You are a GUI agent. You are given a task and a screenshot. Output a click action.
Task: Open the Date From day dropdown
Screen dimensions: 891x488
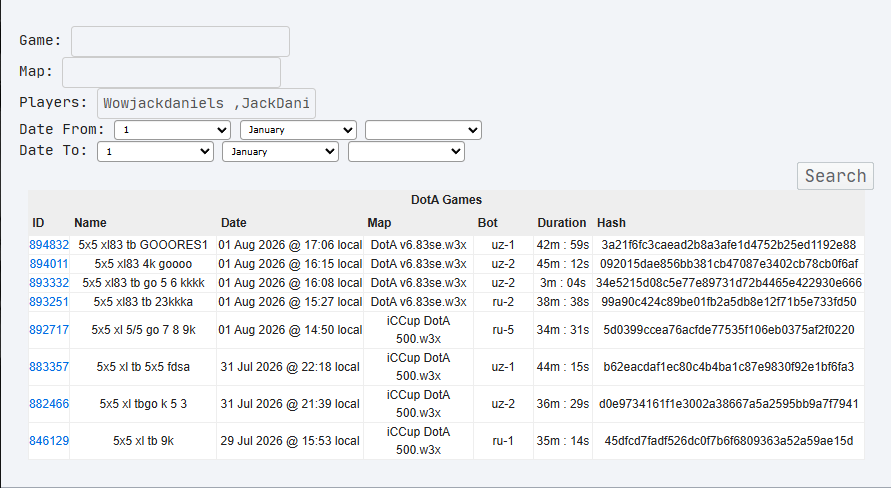click(172, 130)
